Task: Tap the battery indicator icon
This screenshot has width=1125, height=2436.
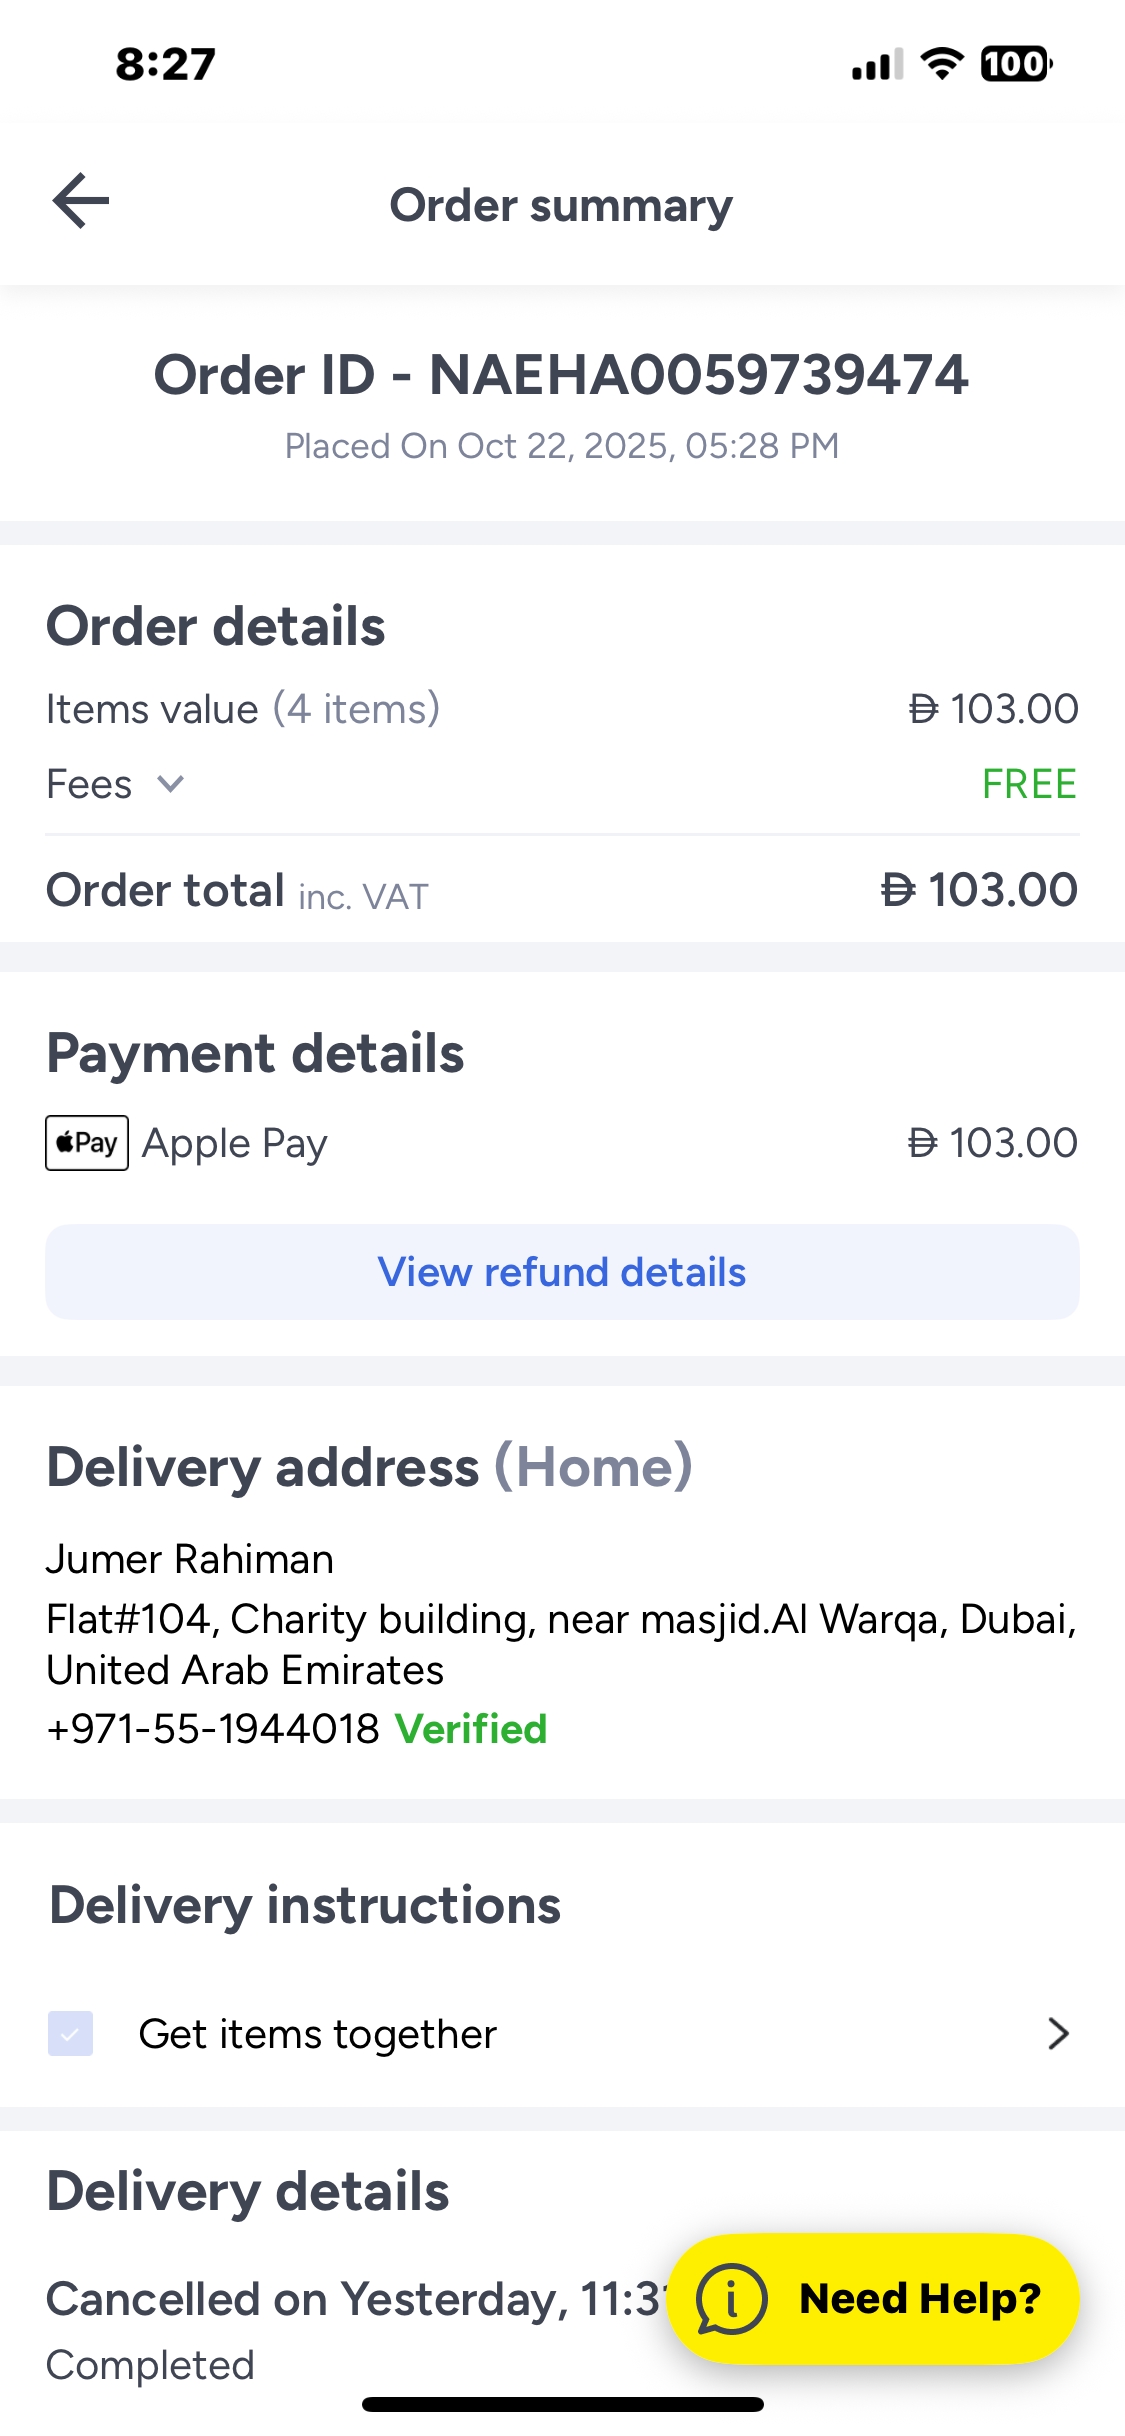Action: tap(1015, 64)
